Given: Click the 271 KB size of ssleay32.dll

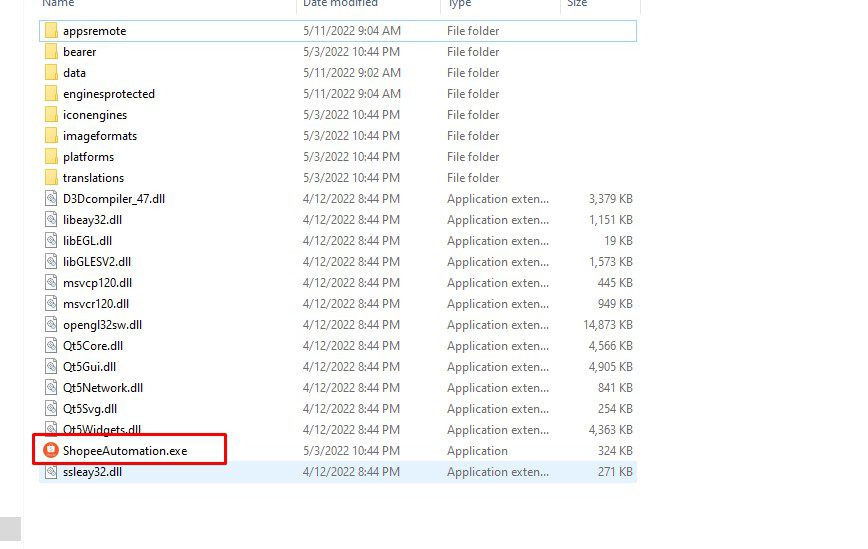Looking at the screenshot, I should pos(615,472).
